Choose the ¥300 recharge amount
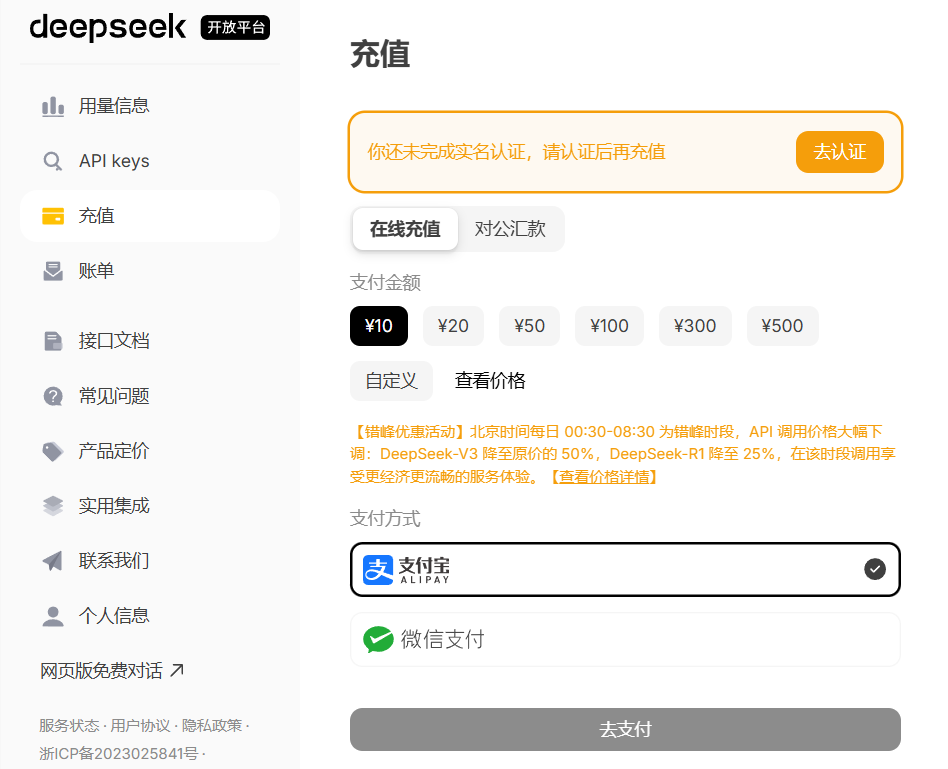The image size is (948, 769). click(x=695, y=326)
